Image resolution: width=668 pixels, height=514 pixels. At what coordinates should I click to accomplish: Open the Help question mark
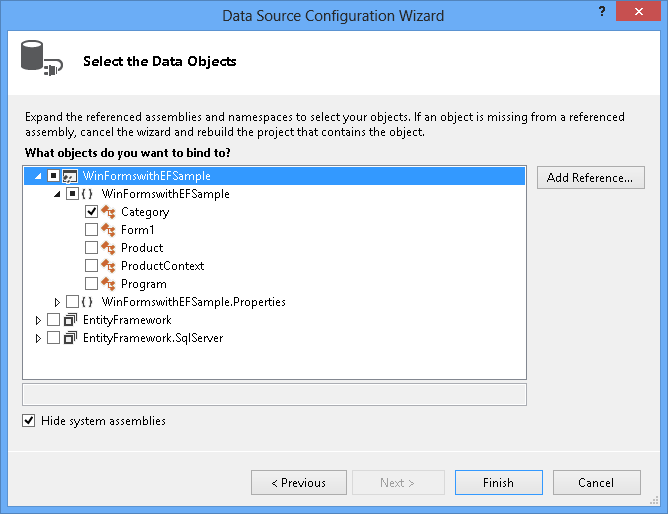(x=601, y=12)
